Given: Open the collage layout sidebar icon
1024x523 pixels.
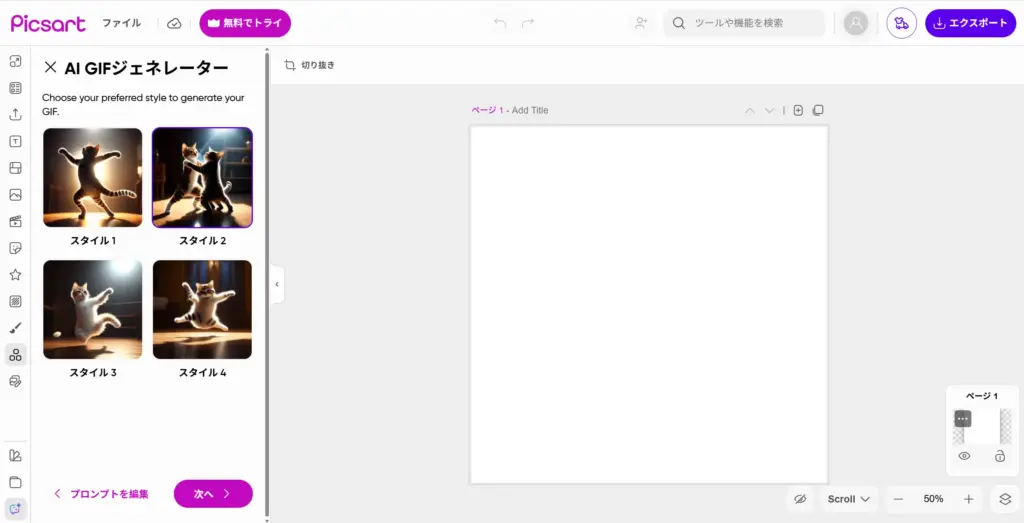Looking at the screenshot, I should coord(15,168).
